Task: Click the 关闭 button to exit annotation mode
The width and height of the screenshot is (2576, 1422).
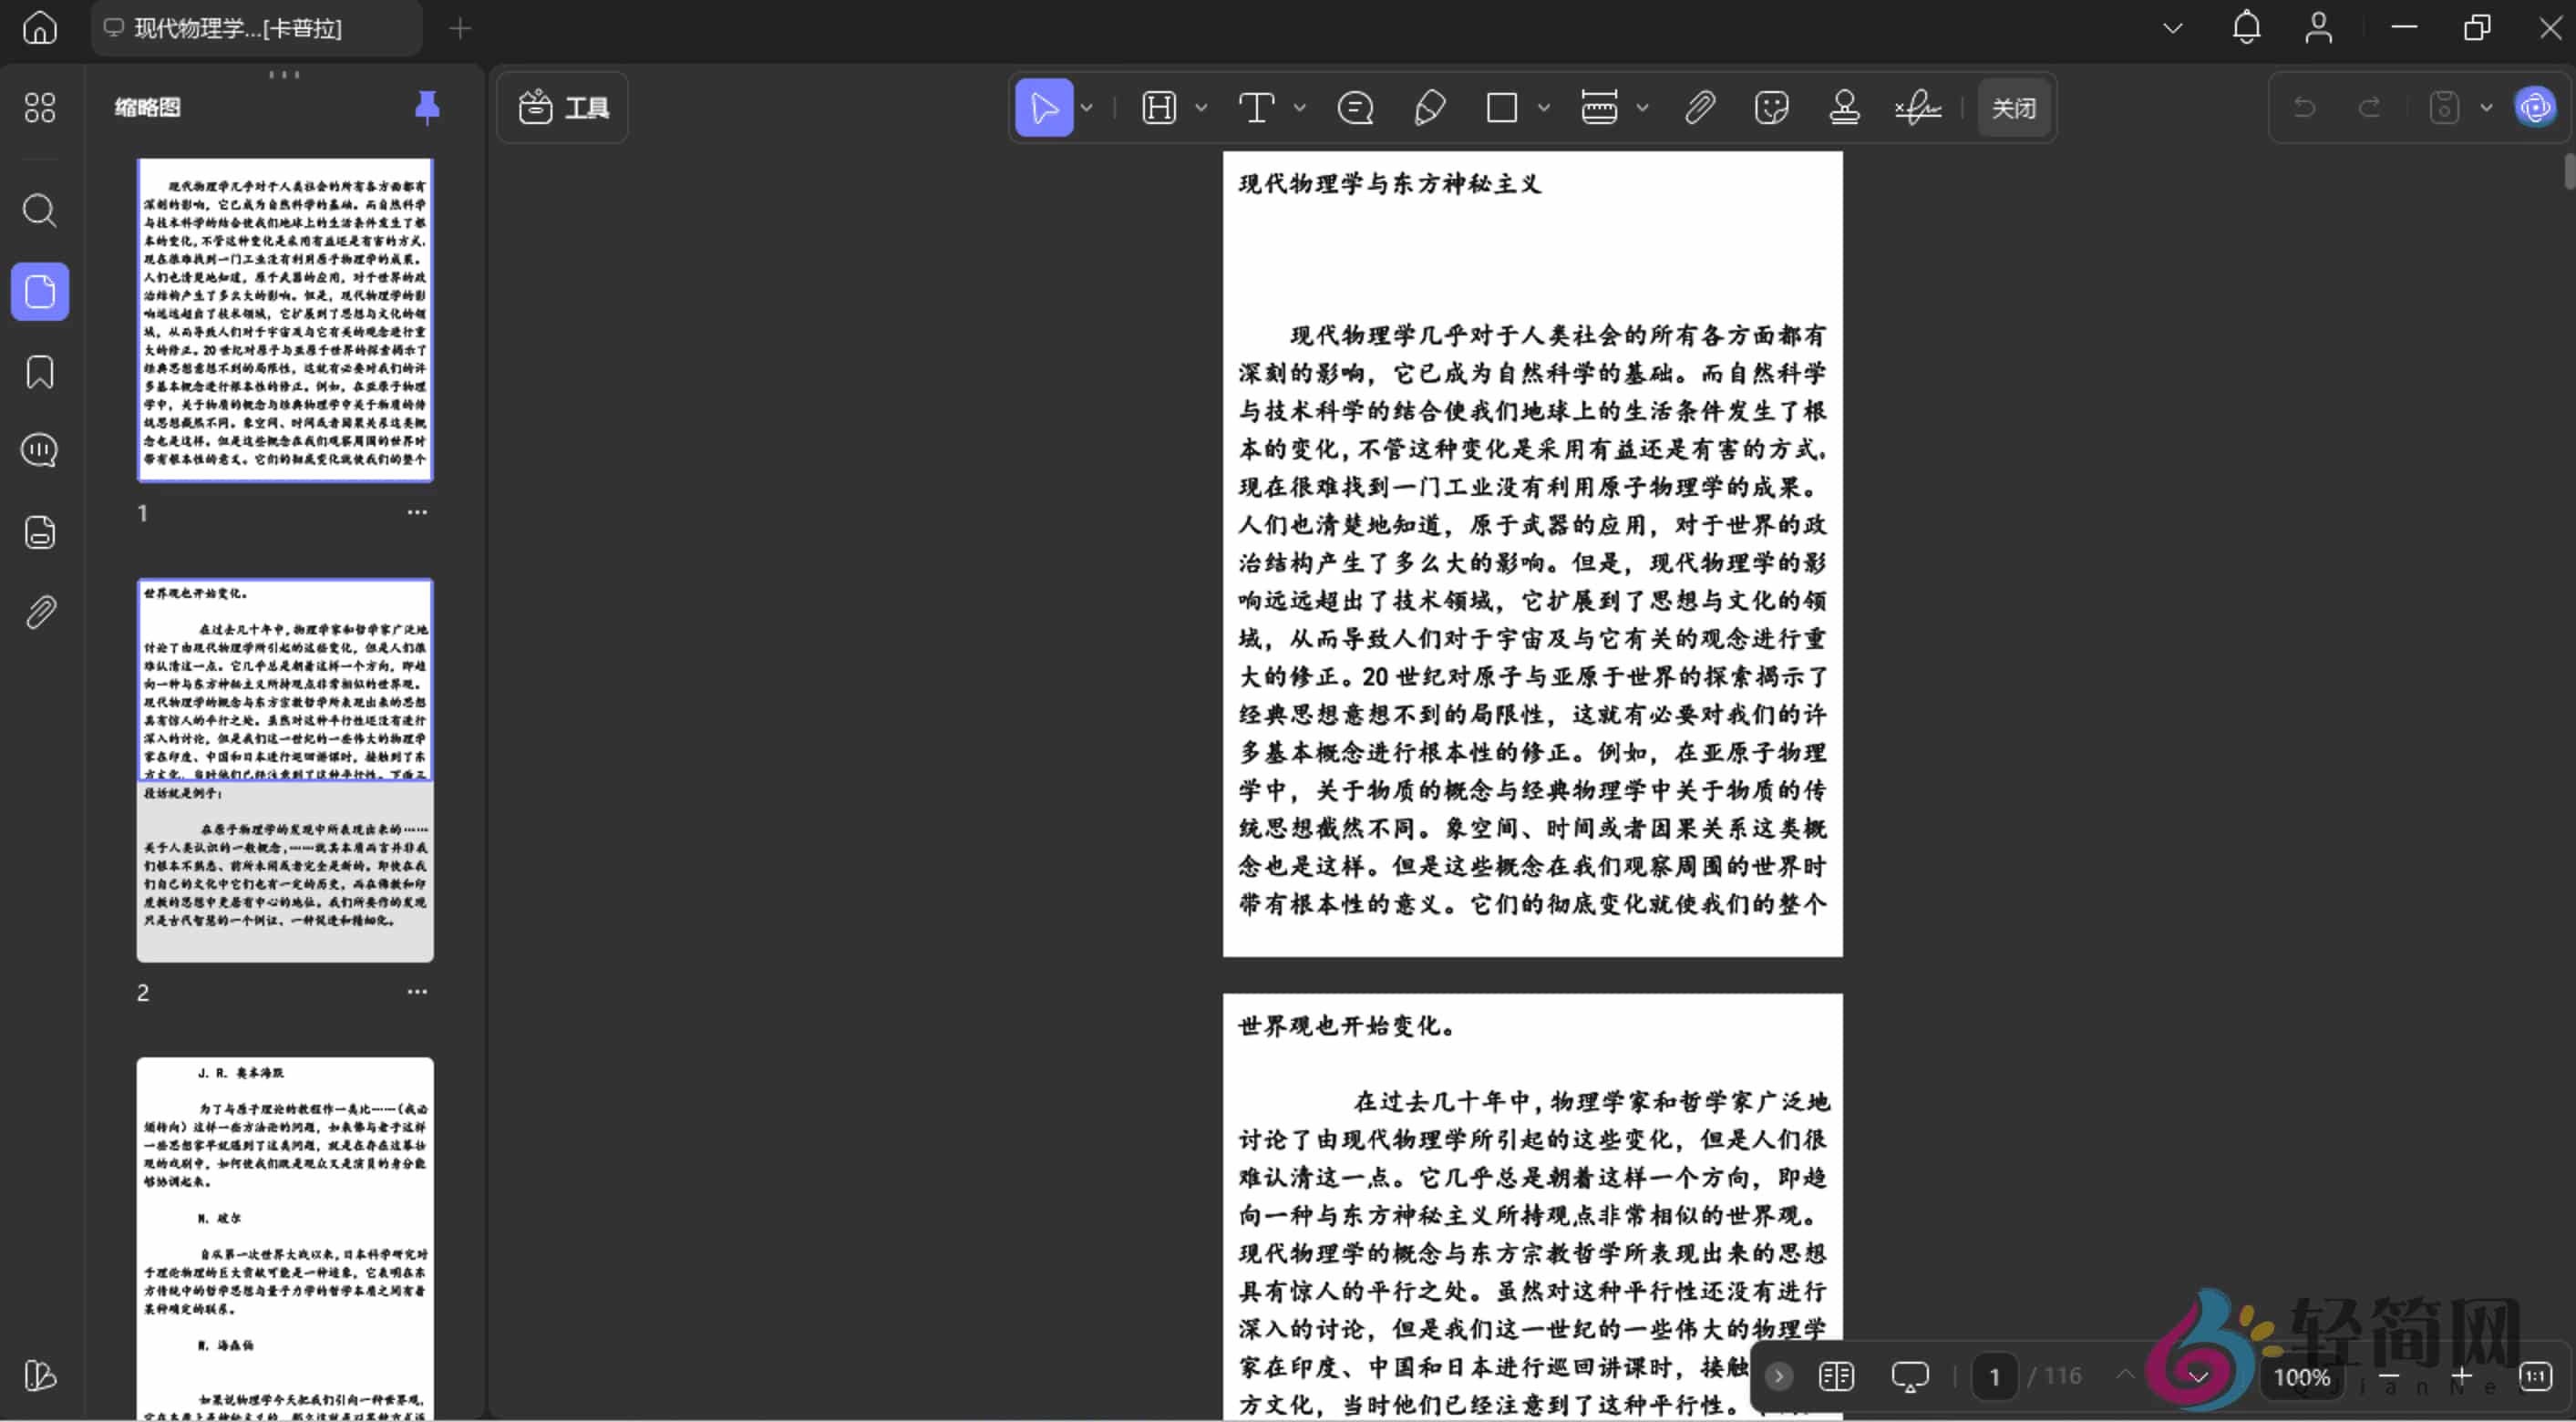Action: coord(2013,107)
